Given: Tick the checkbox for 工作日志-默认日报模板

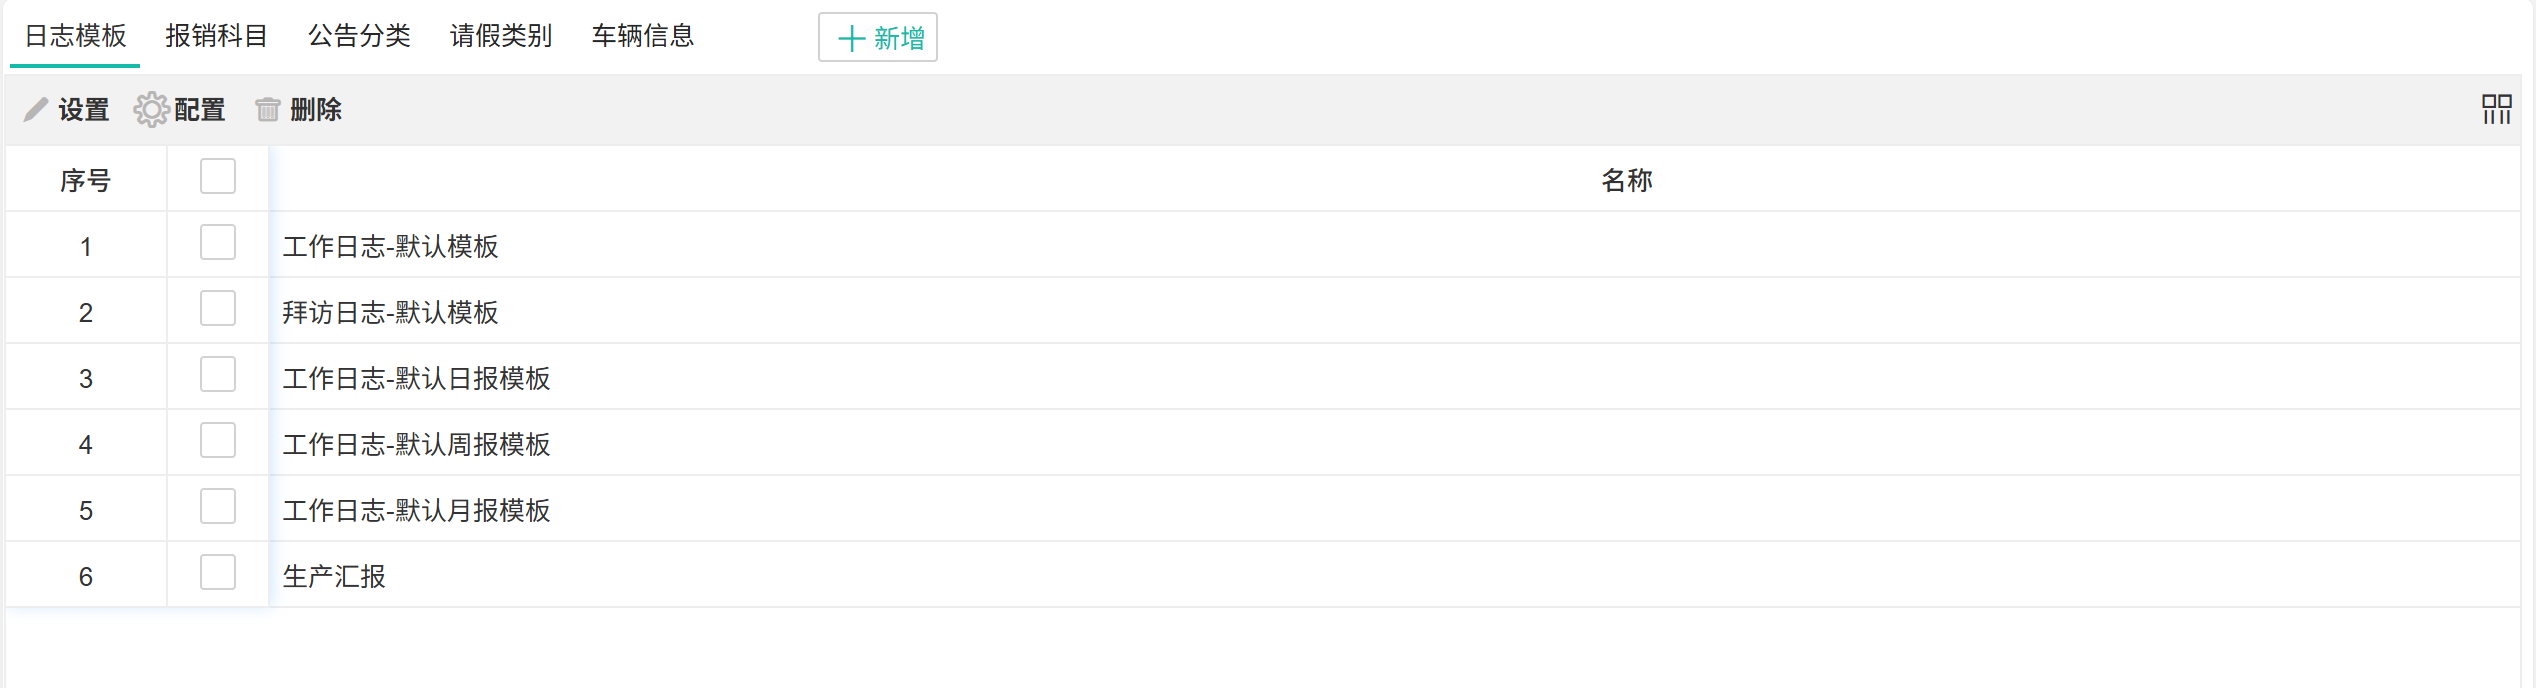Looking at the screenshot, I should [217, 375].
